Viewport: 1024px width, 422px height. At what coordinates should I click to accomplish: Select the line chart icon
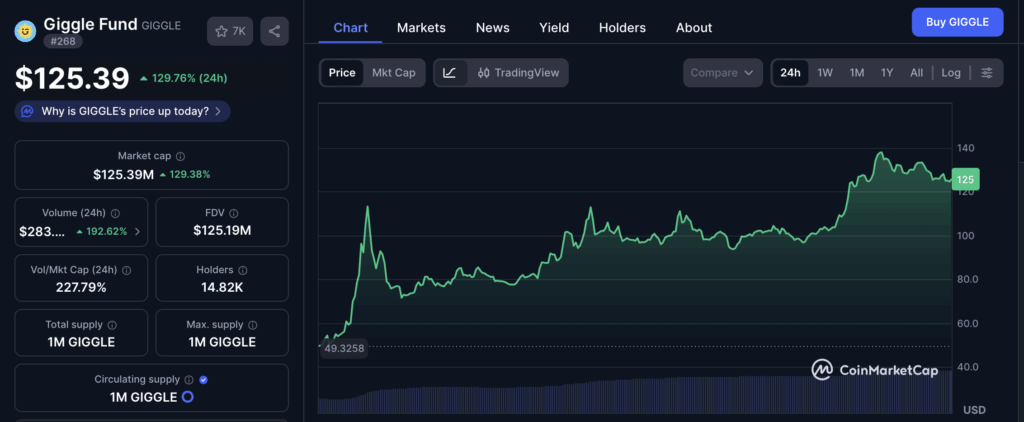click(x=450, y=73)
